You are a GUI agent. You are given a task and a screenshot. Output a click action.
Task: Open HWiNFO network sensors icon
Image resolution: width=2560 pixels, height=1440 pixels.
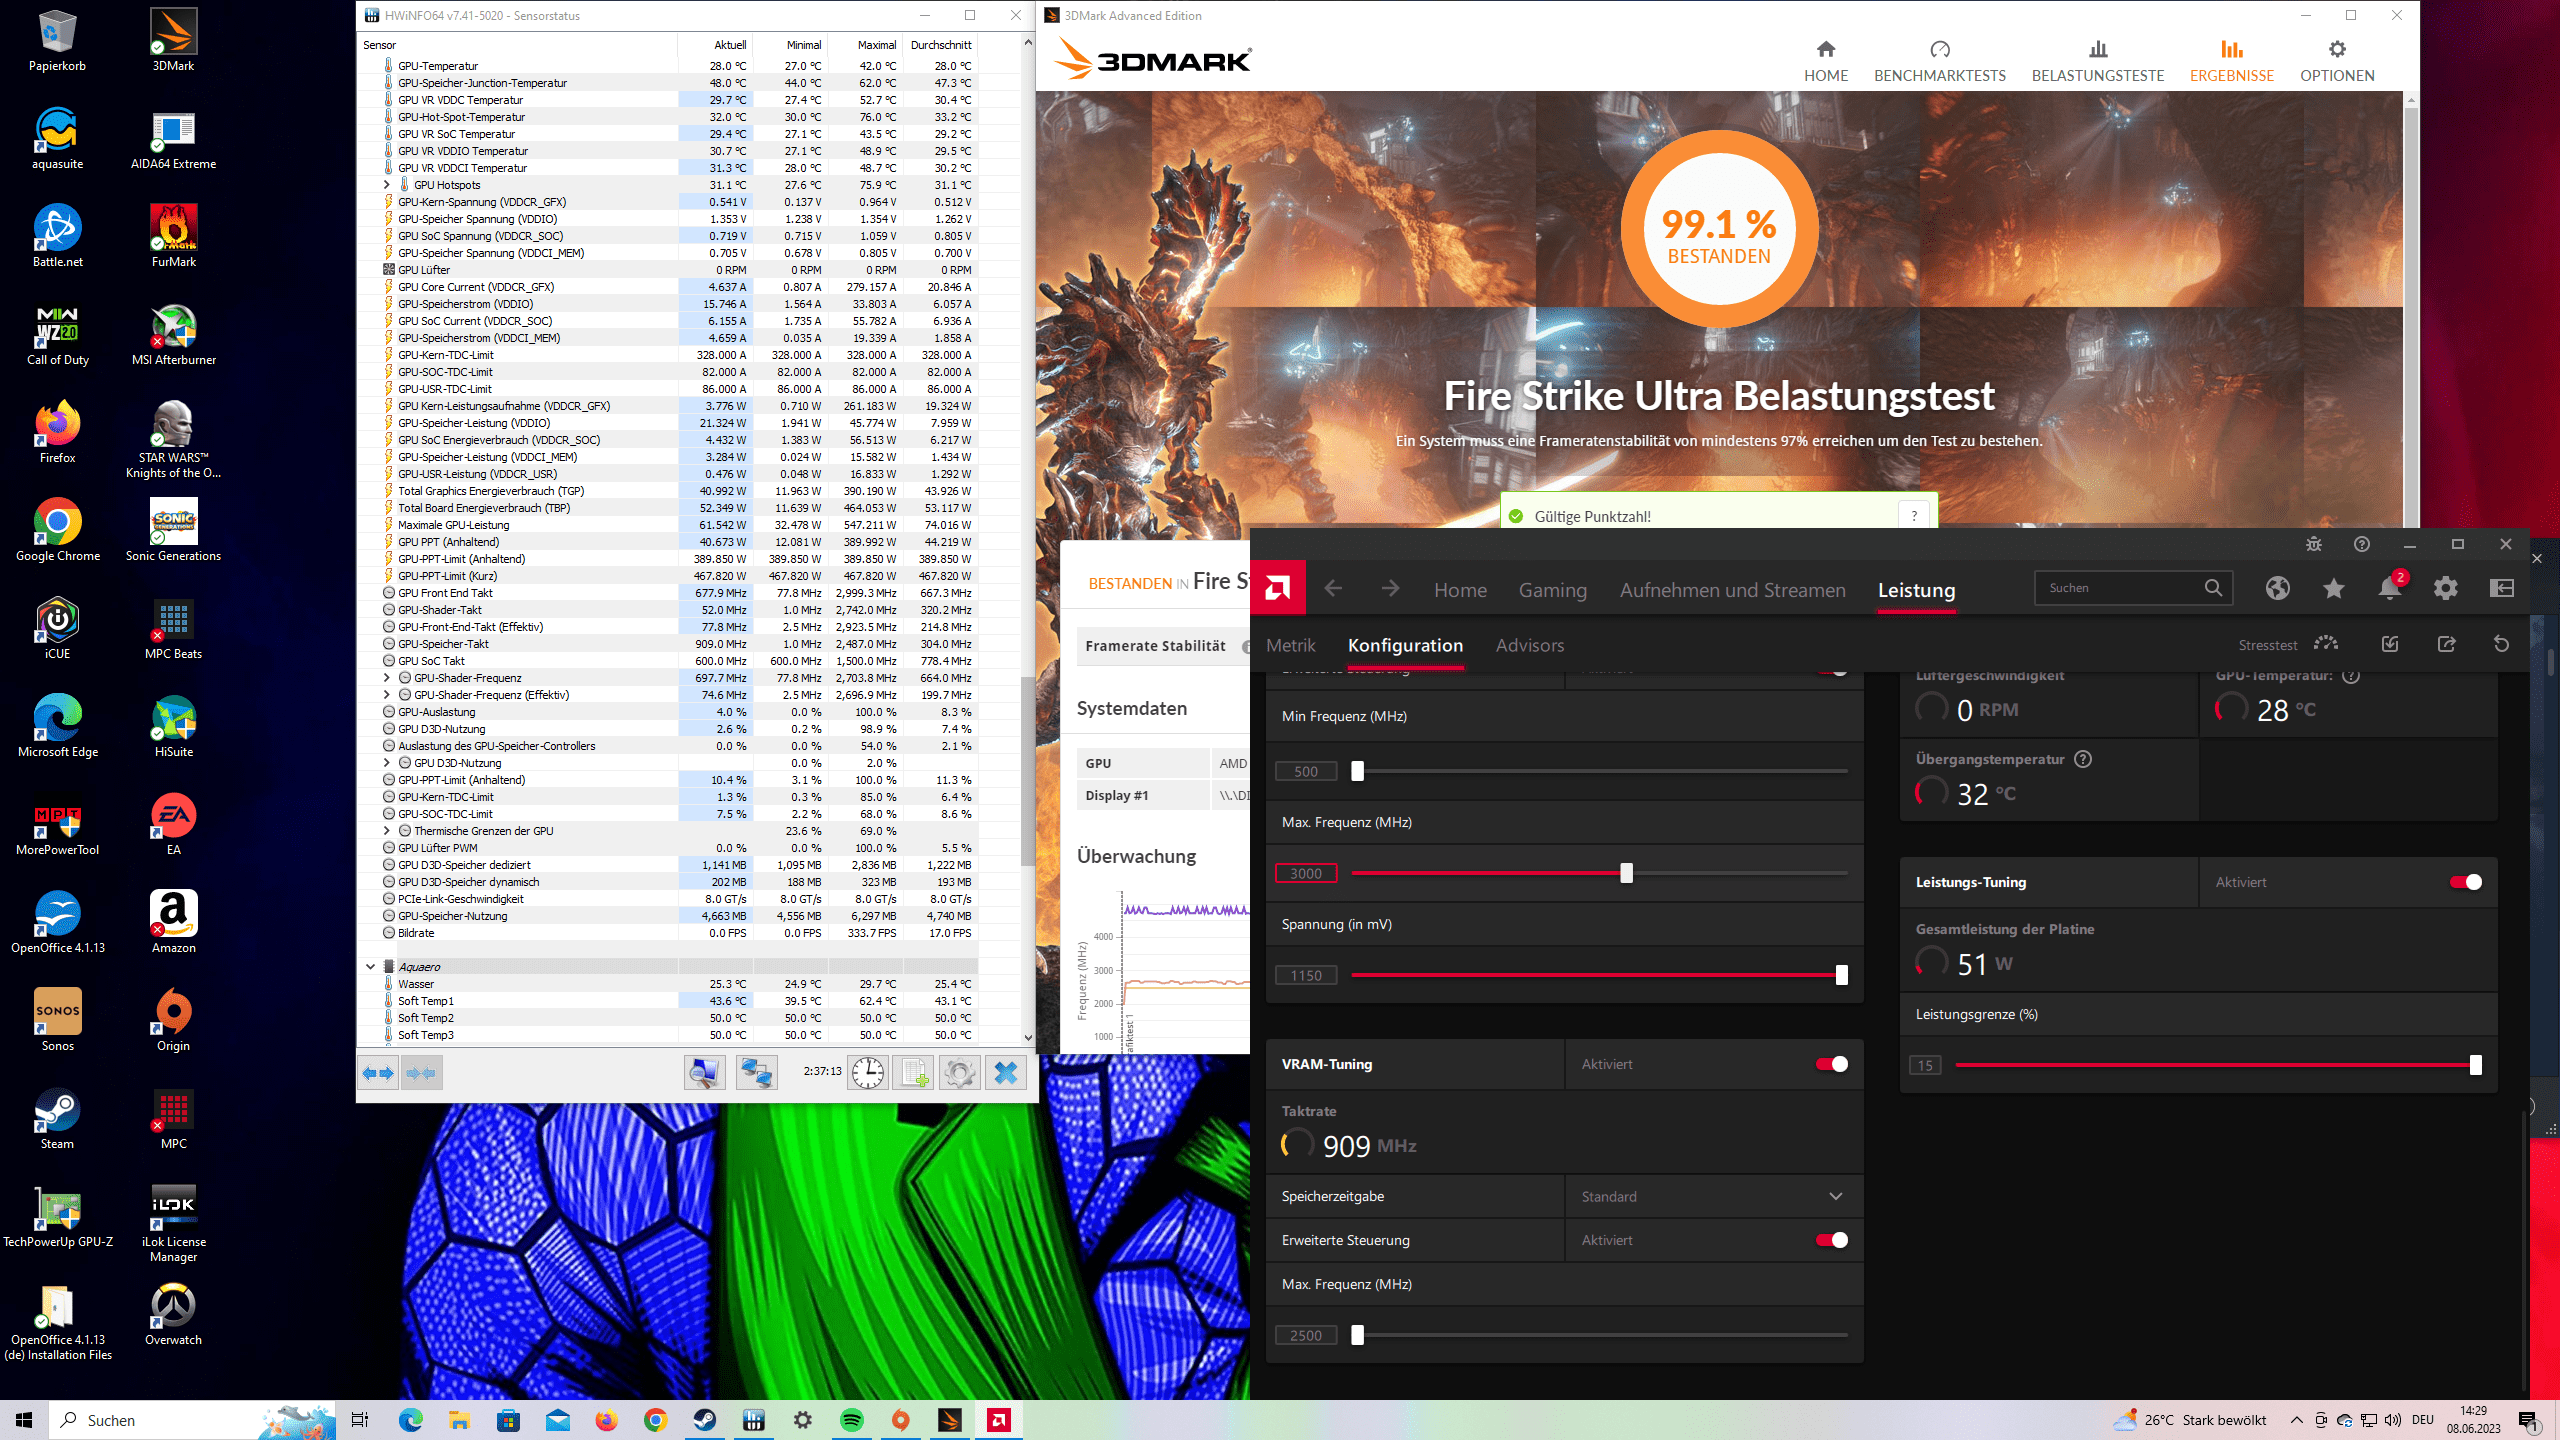pyautogui.click(x=757, y=1073)
